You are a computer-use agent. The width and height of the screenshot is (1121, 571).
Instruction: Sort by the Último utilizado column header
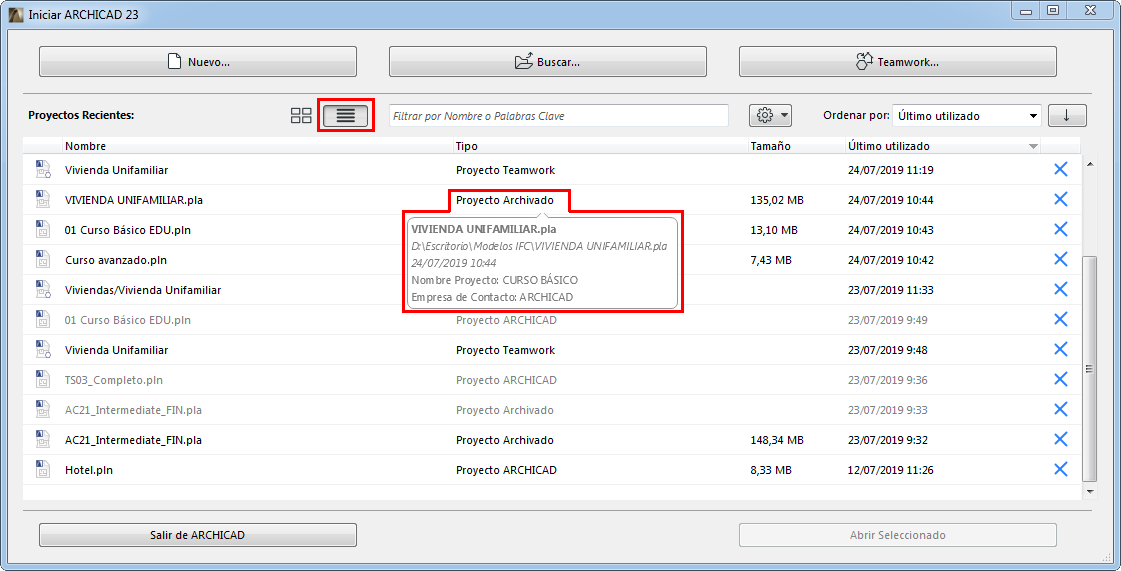(x=942, y=146)
